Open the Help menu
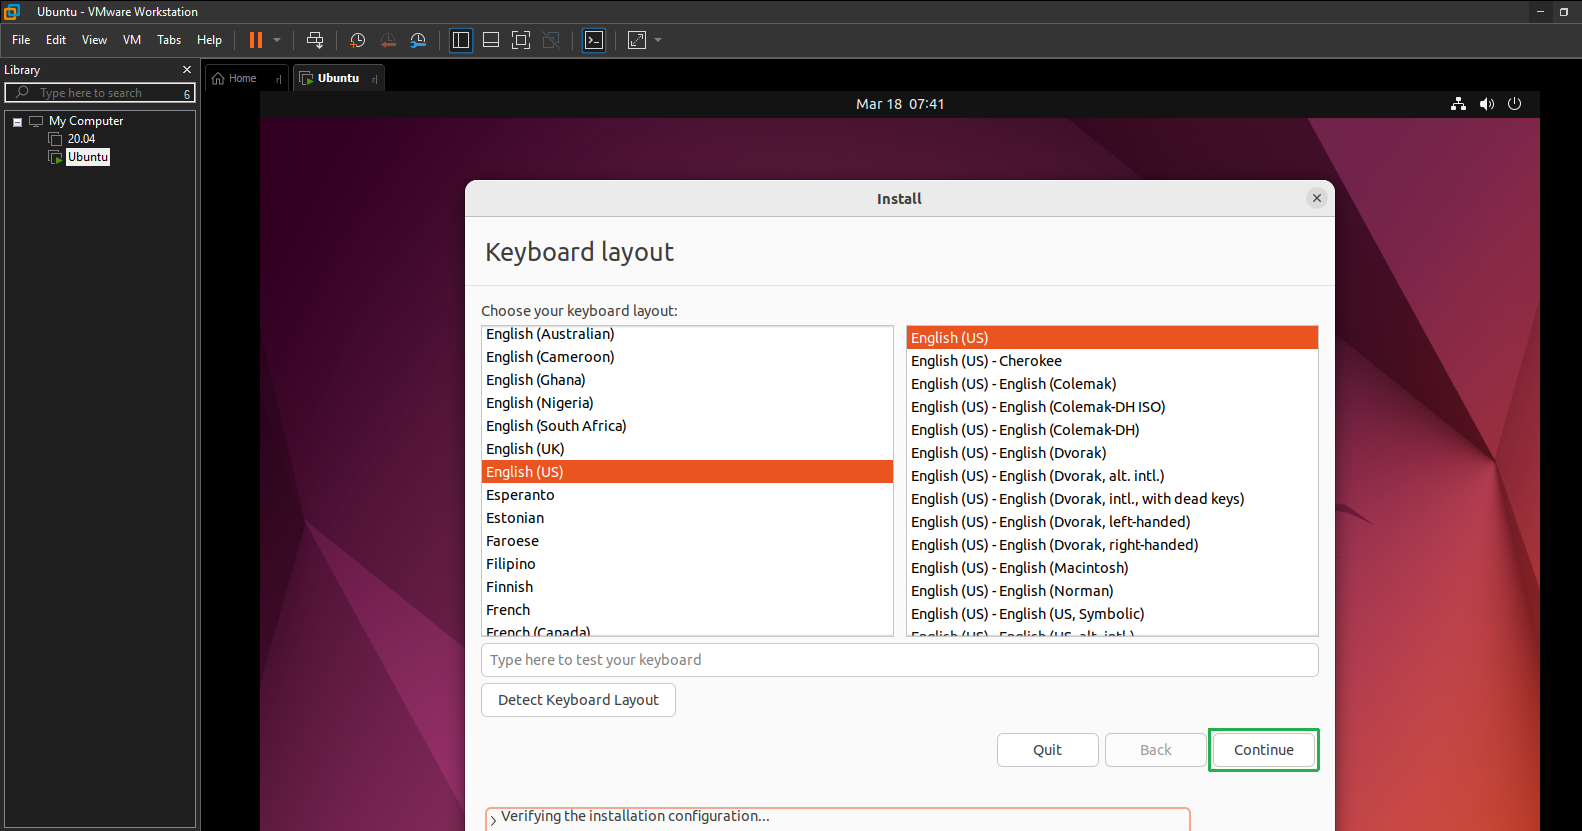 click(209, 40)
